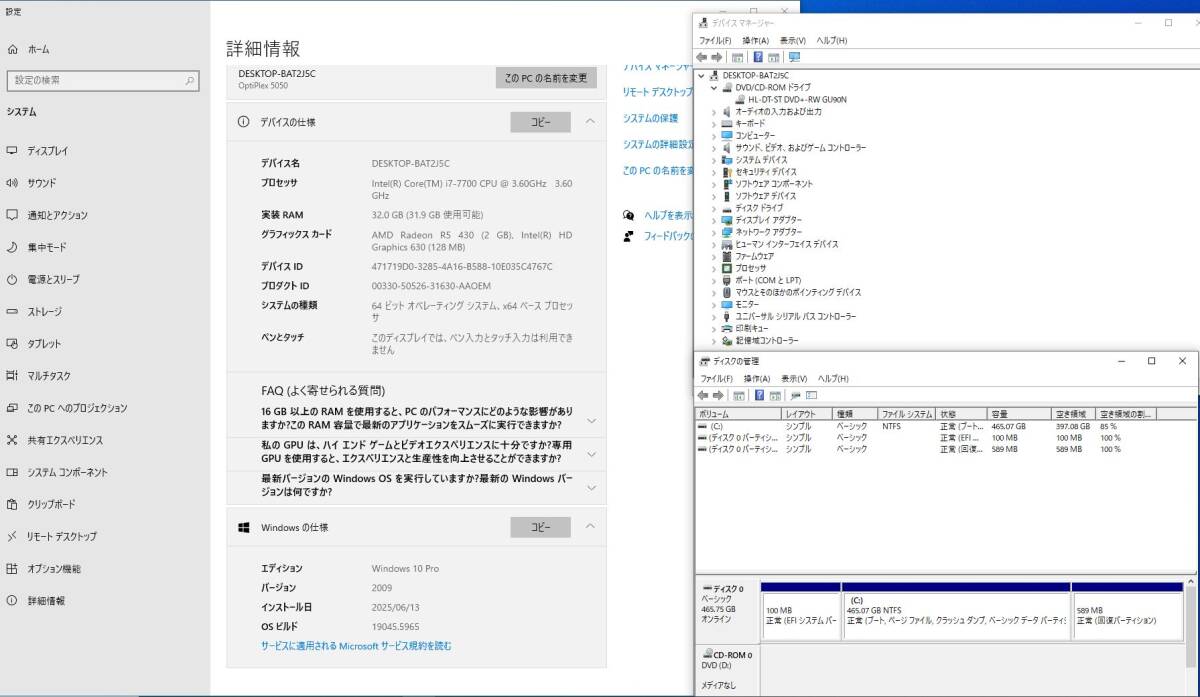Image resolution: width=1200 pixels, height=697 pixels.
Task: Click the ボリューム column header
Action: [x=738, y=414]
